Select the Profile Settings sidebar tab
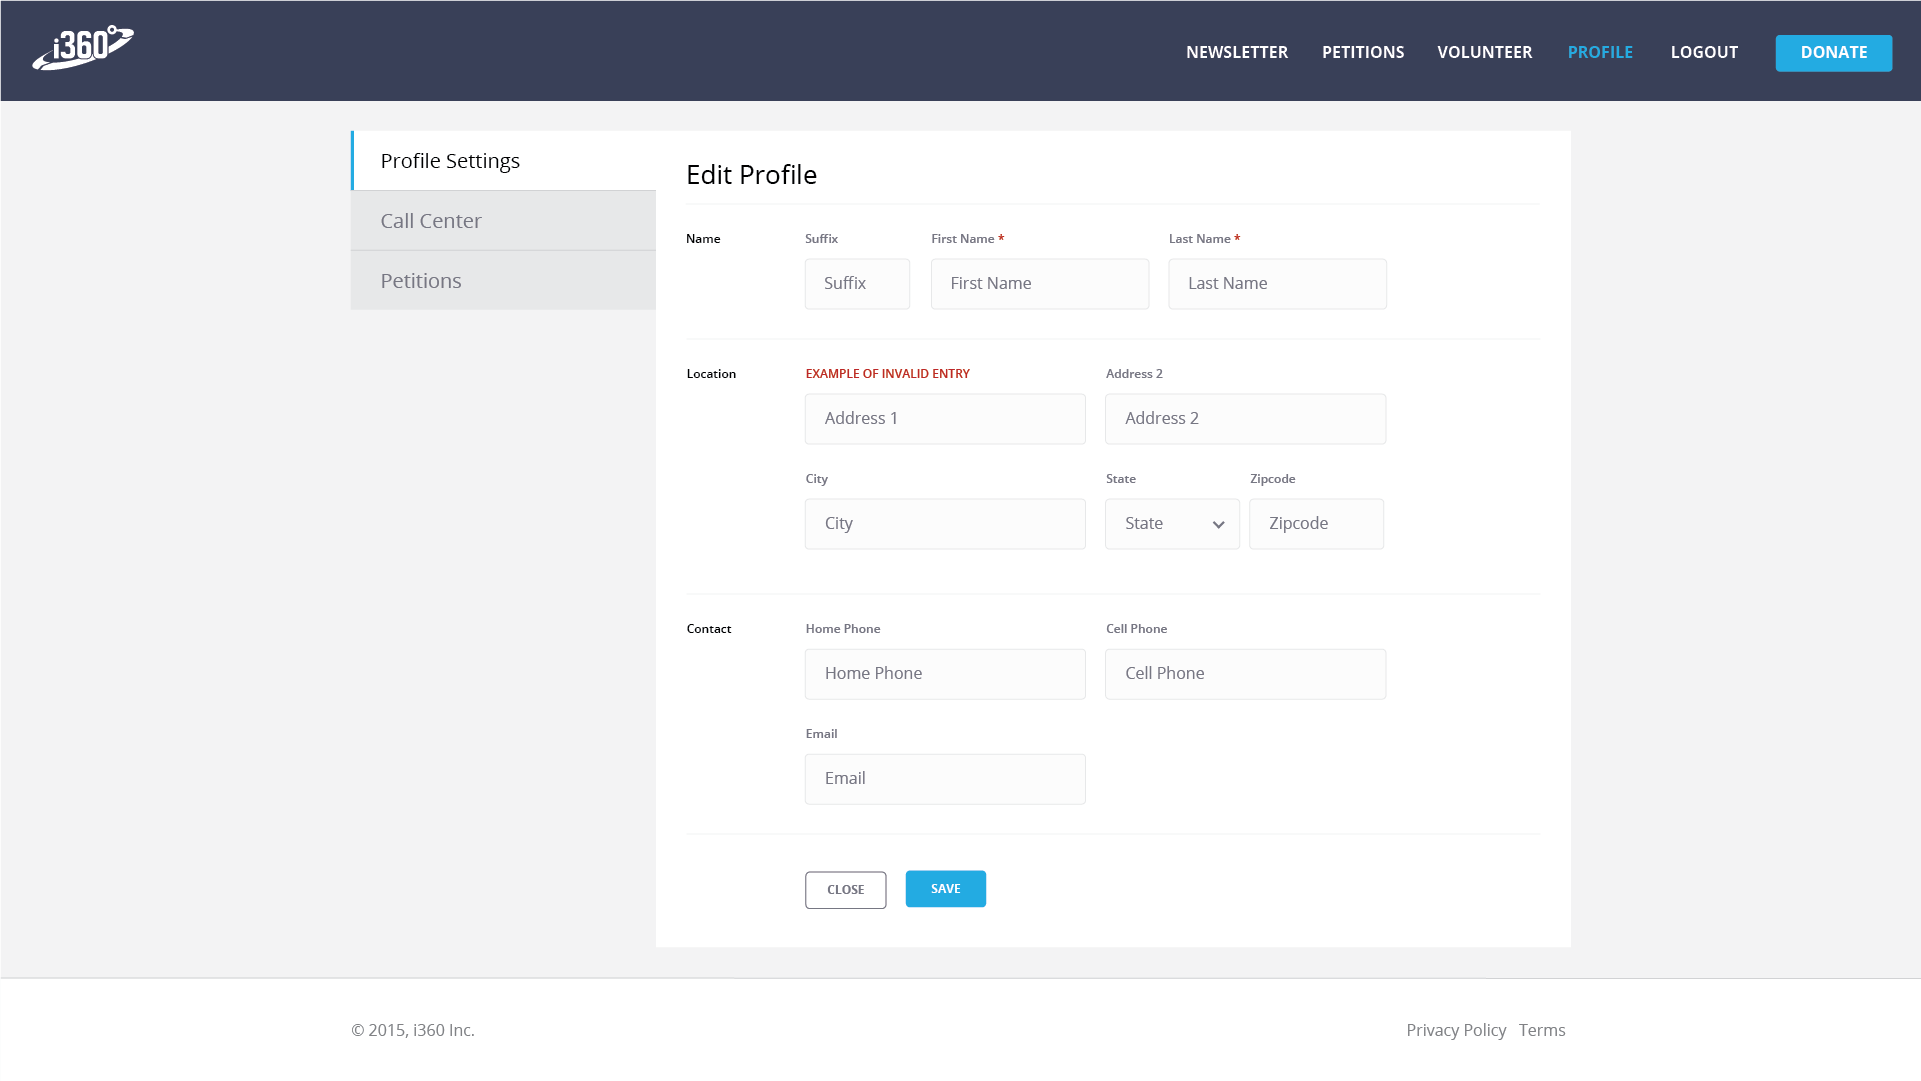 tap(503, 161)
